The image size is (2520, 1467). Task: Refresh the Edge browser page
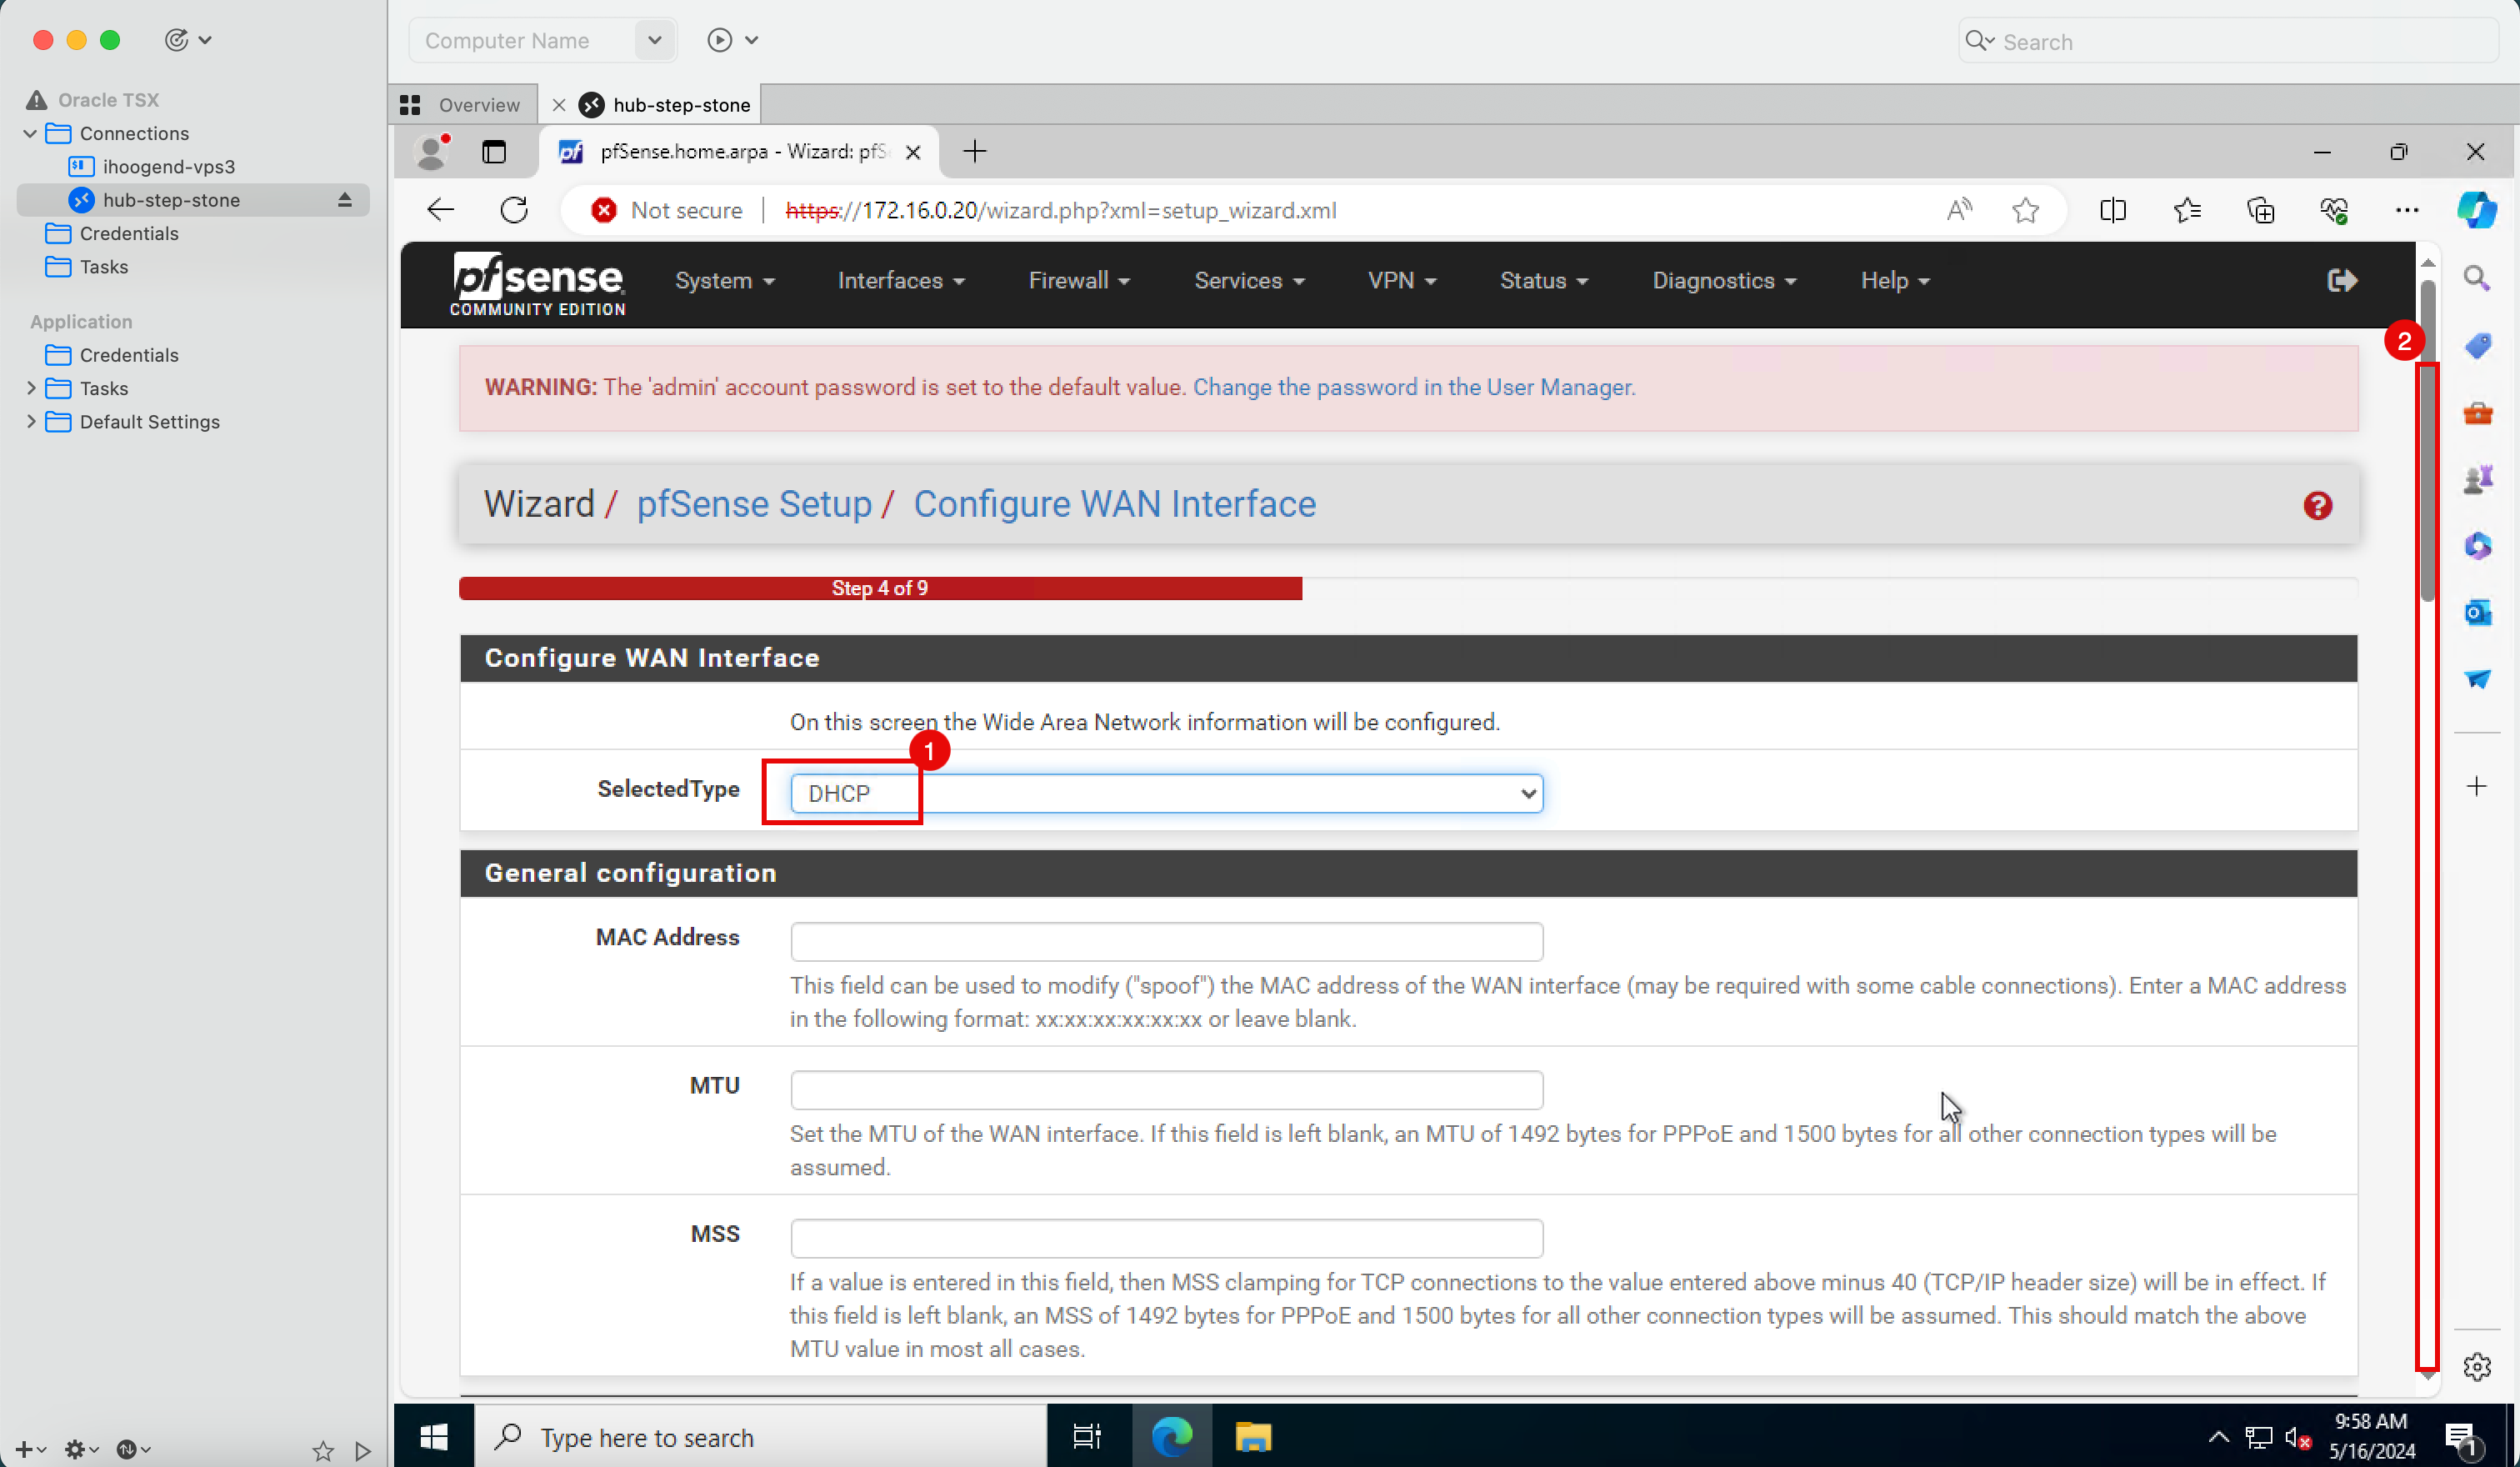[x=514, y=210]
